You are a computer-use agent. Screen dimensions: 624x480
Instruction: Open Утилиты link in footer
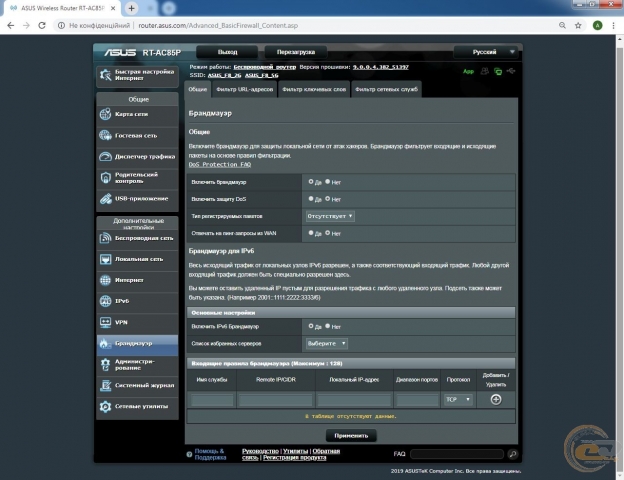[x=296, y=451]
